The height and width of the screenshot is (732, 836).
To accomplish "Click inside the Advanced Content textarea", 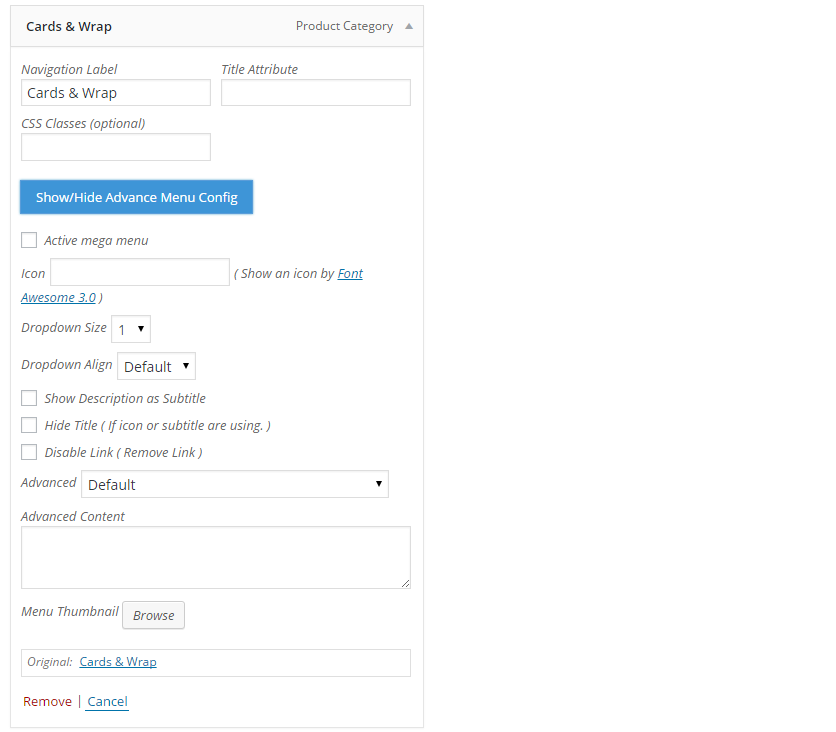I will coord(216,558).
